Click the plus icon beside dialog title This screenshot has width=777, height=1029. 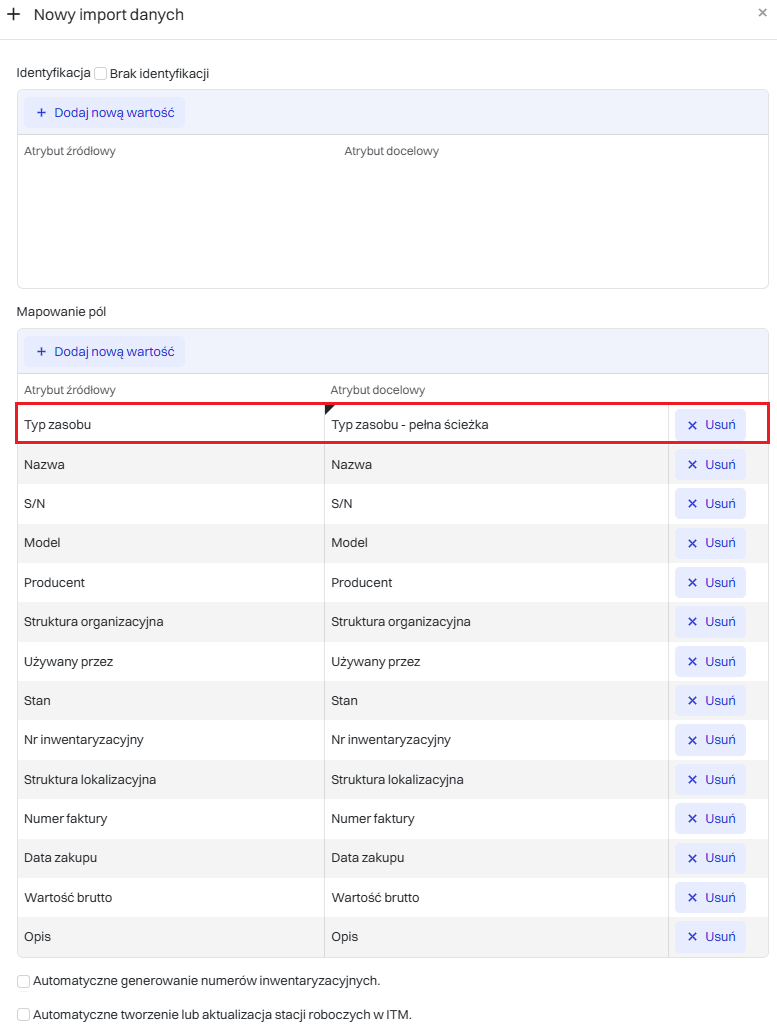pos(14,15)
